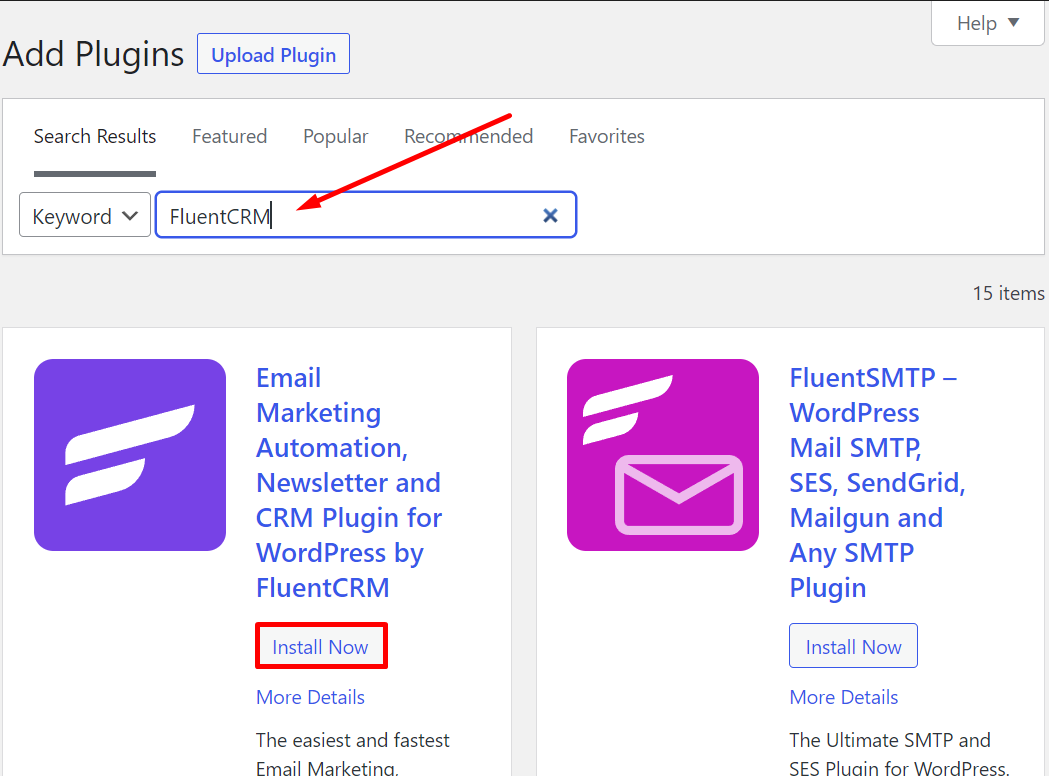Focus the plugin search input field

click(x=366, y=215)
